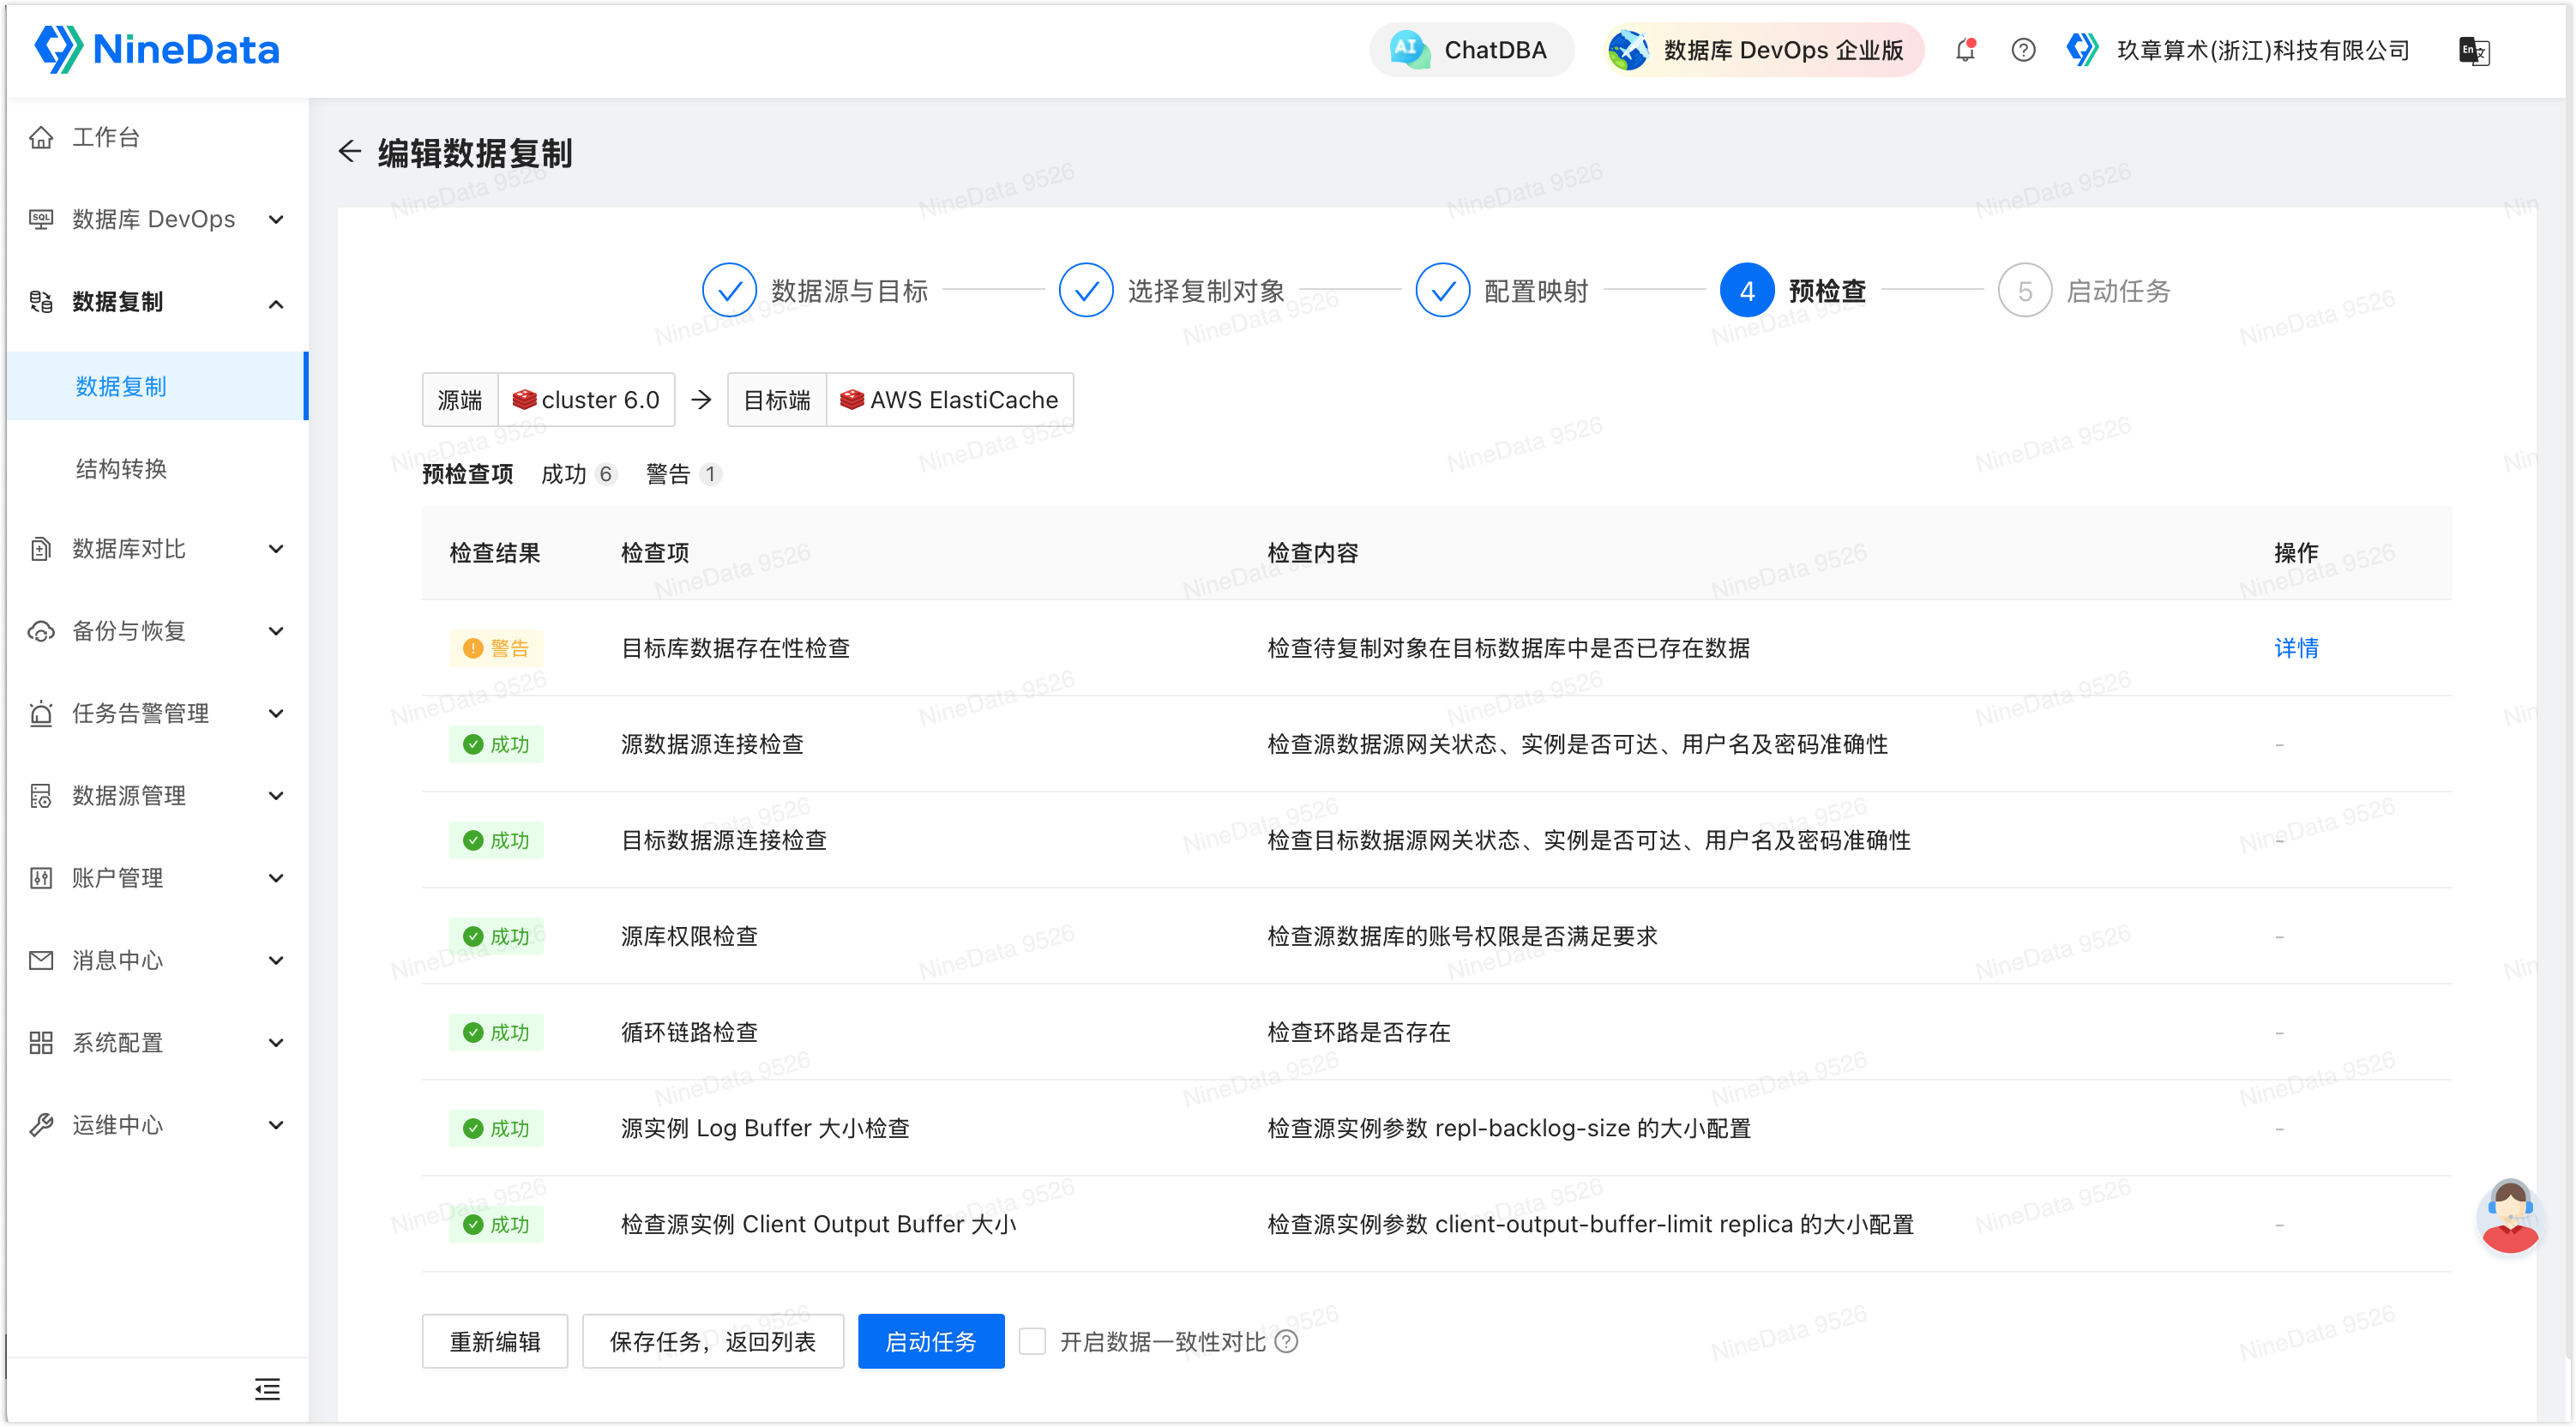Open 详情 for 目标库数据存在性检查

click(x=2296, y=647)
